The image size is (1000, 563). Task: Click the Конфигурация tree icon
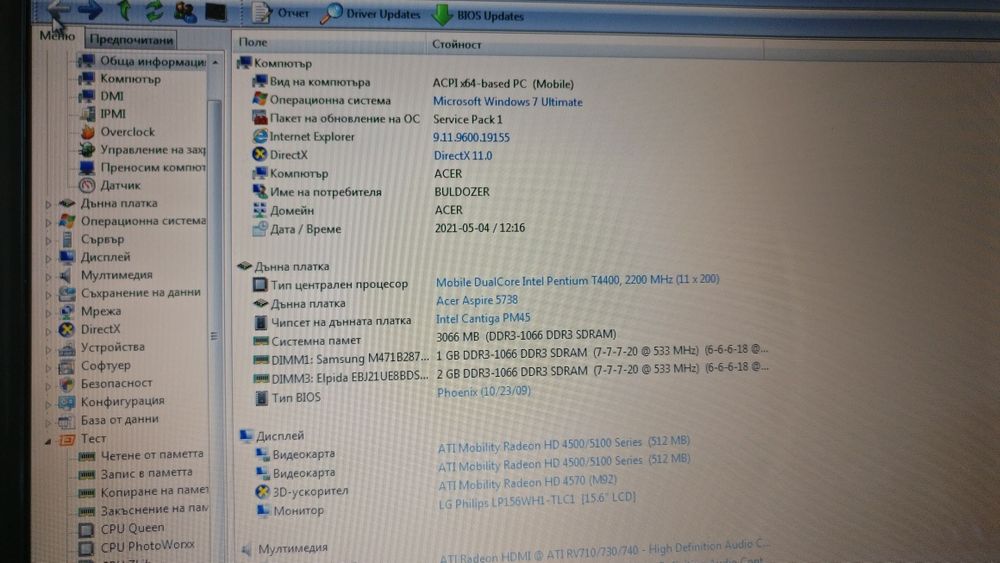[66, 402]
